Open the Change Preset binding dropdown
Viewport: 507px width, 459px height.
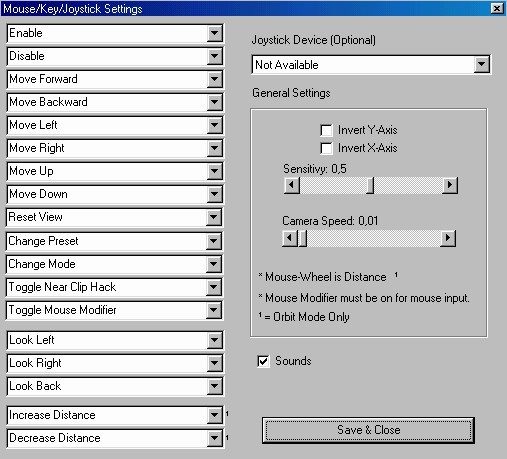pyautogui.click(x=213, y=241)
